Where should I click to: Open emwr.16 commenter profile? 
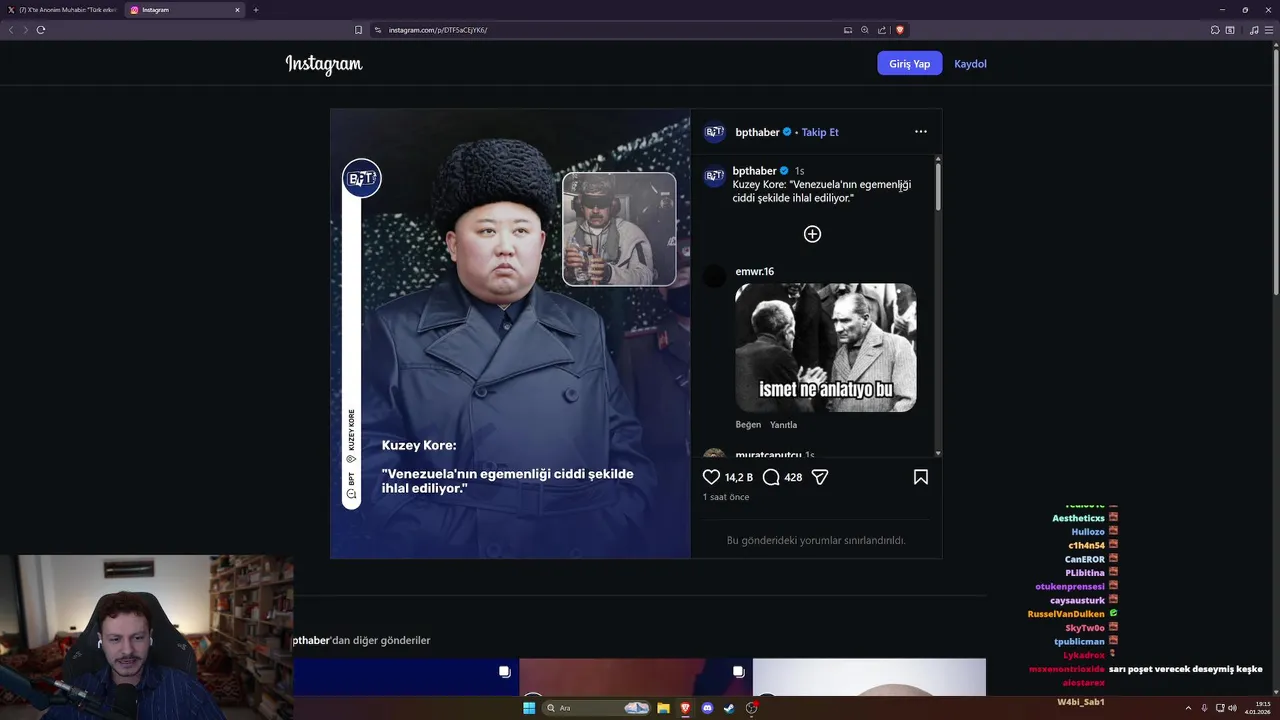pyautogui.click(x=754, y=272)
